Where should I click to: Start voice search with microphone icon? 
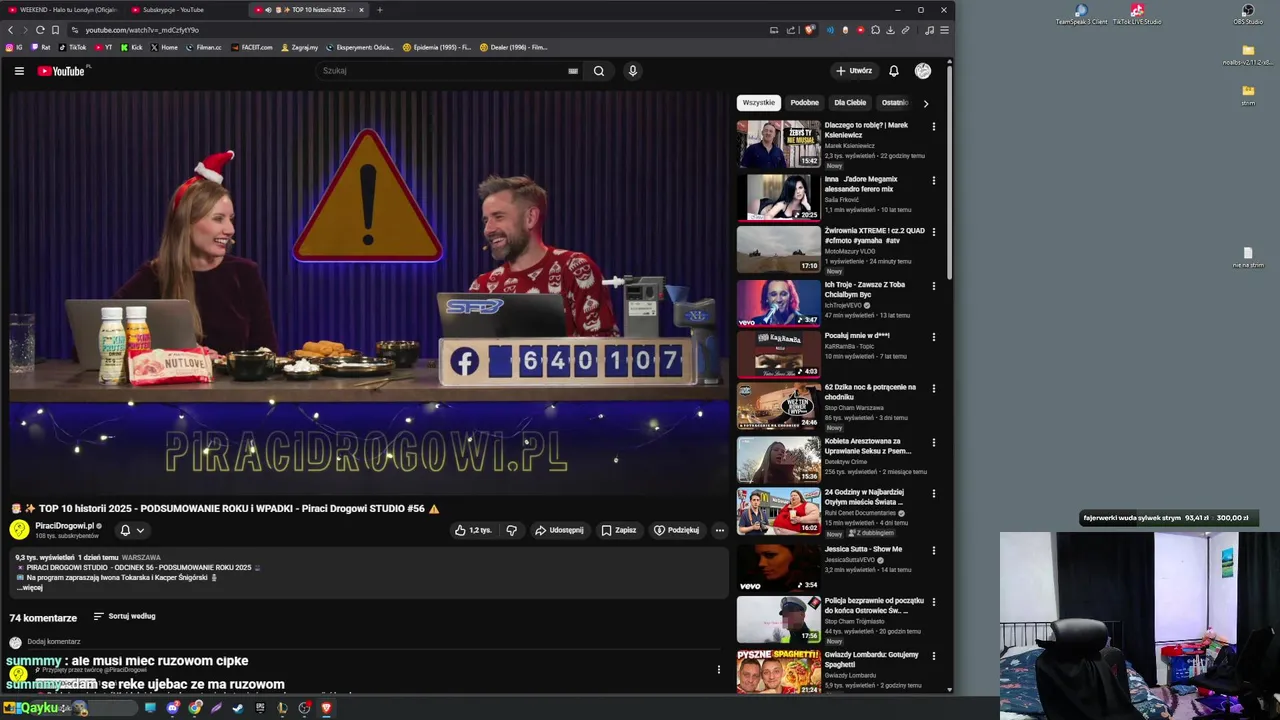click(632, 71)
